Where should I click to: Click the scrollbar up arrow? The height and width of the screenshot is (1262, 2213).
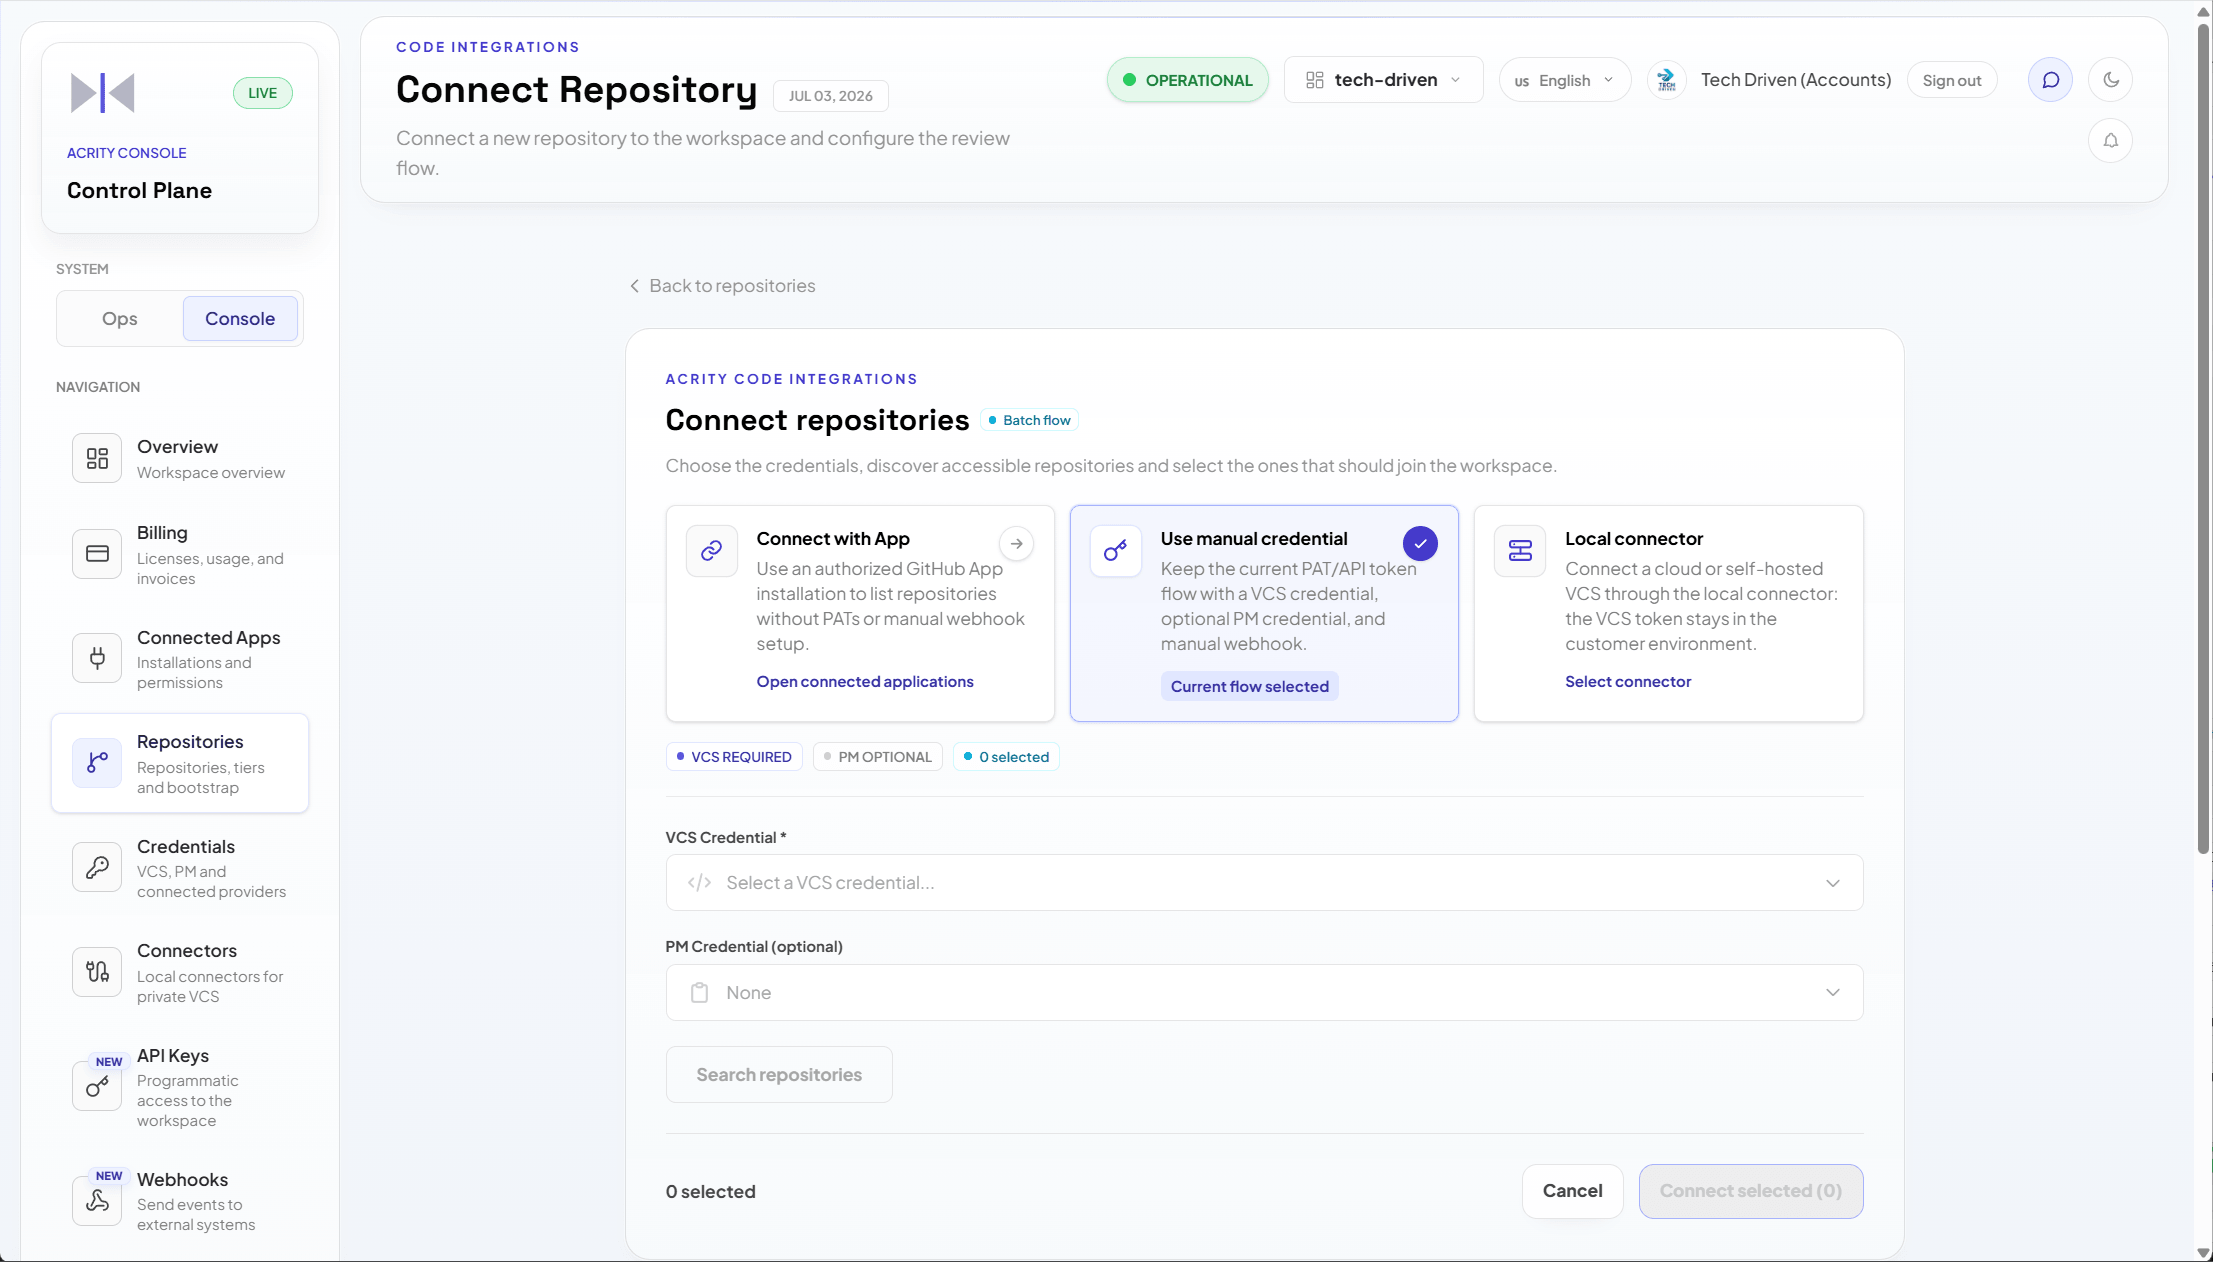point(2203,12)
